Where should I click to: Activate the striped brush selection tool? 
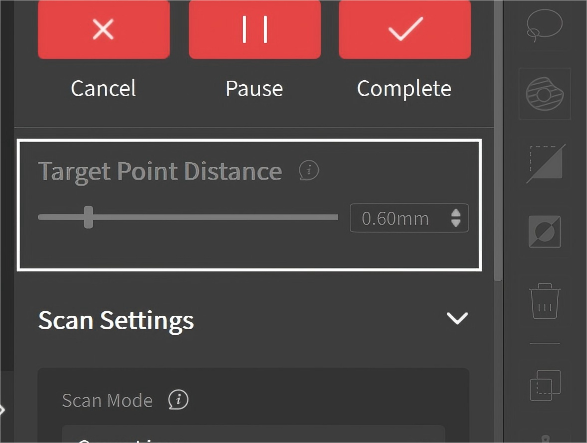coord(545,94)
